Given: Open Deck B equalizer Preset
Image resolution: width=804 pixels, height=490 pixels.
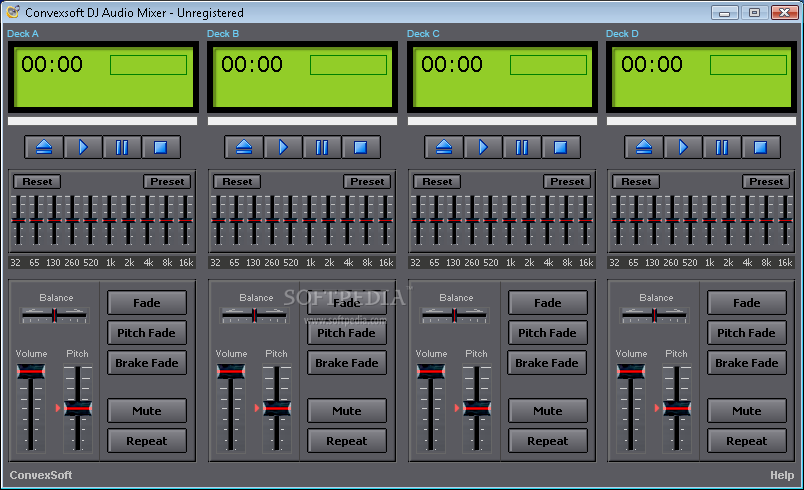Looking at the screenshot, I should click(x=367, y=181).
